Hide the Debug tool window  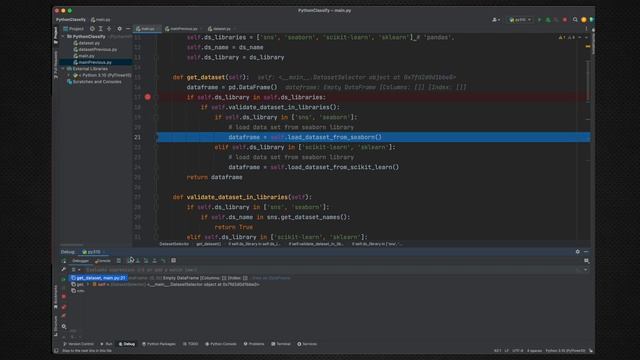(x=586, y=252)
